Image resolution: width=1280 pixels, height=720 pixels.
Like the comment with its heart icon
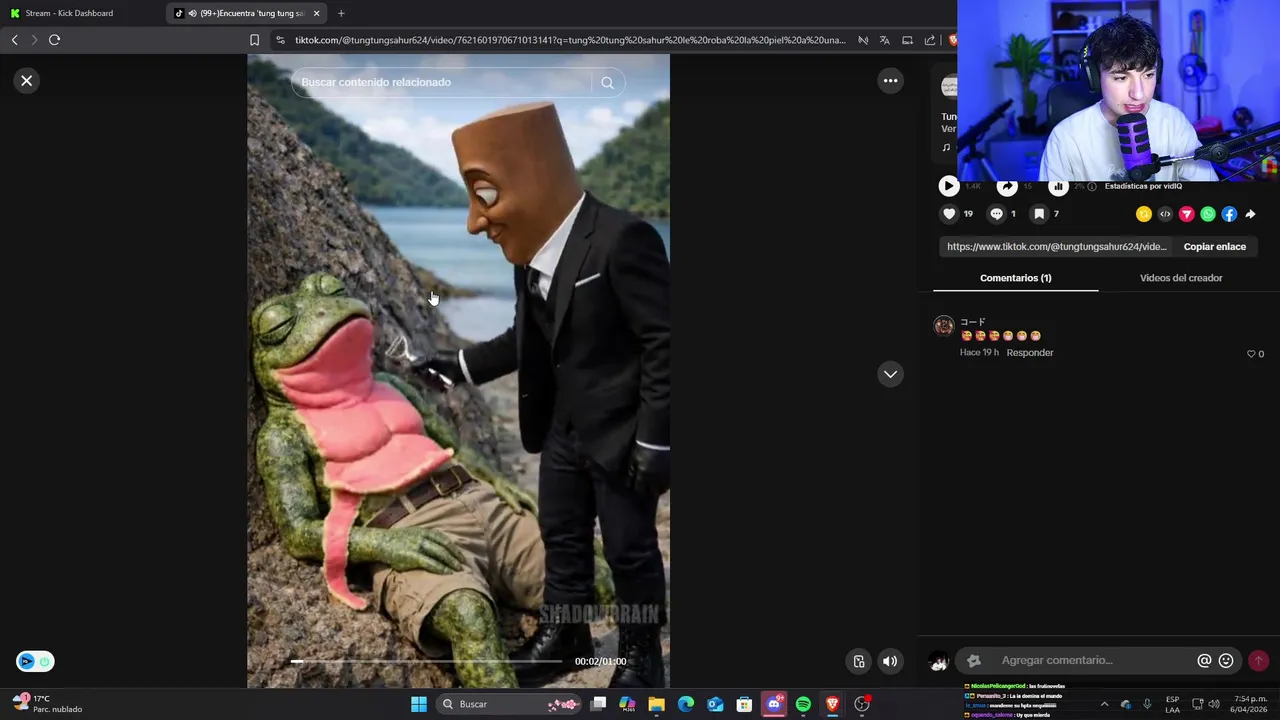1250,354
